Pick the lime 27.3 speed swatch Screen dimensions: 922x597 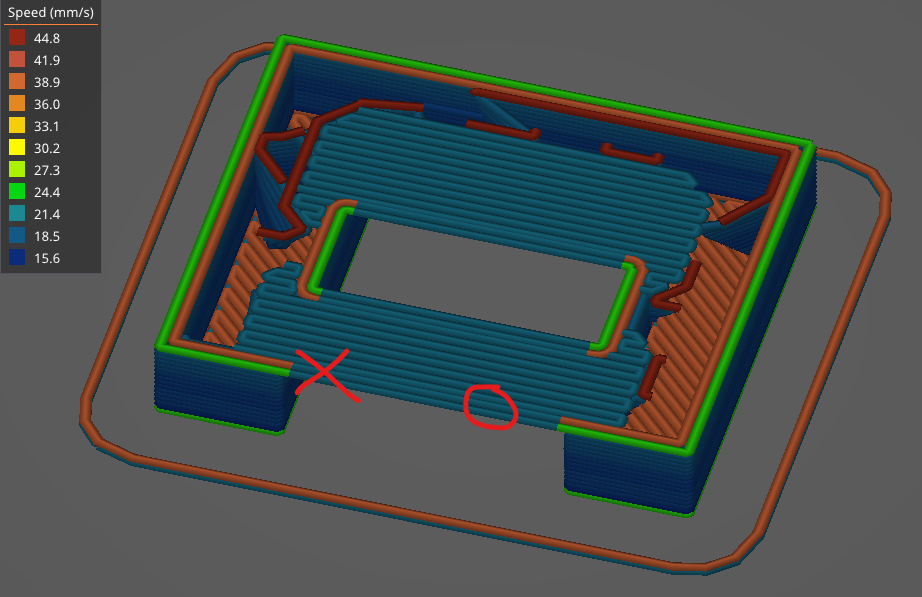click(17, 170)
